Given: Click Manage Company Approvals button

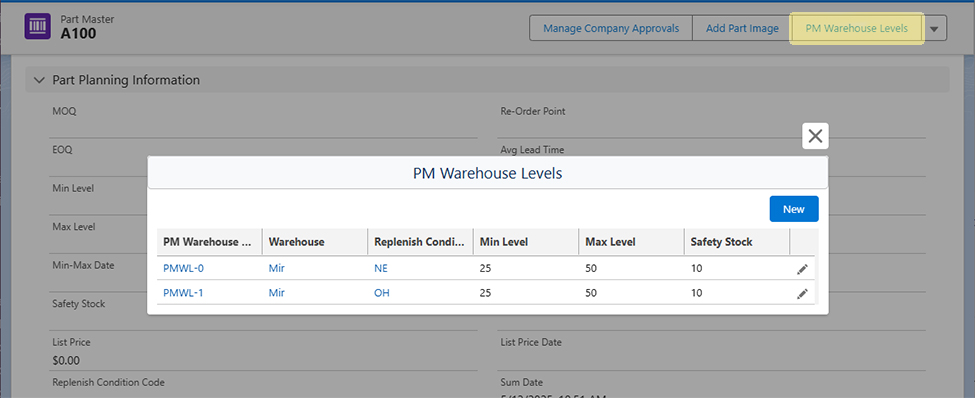Looking at the screenshot, I should click(611, 29).
